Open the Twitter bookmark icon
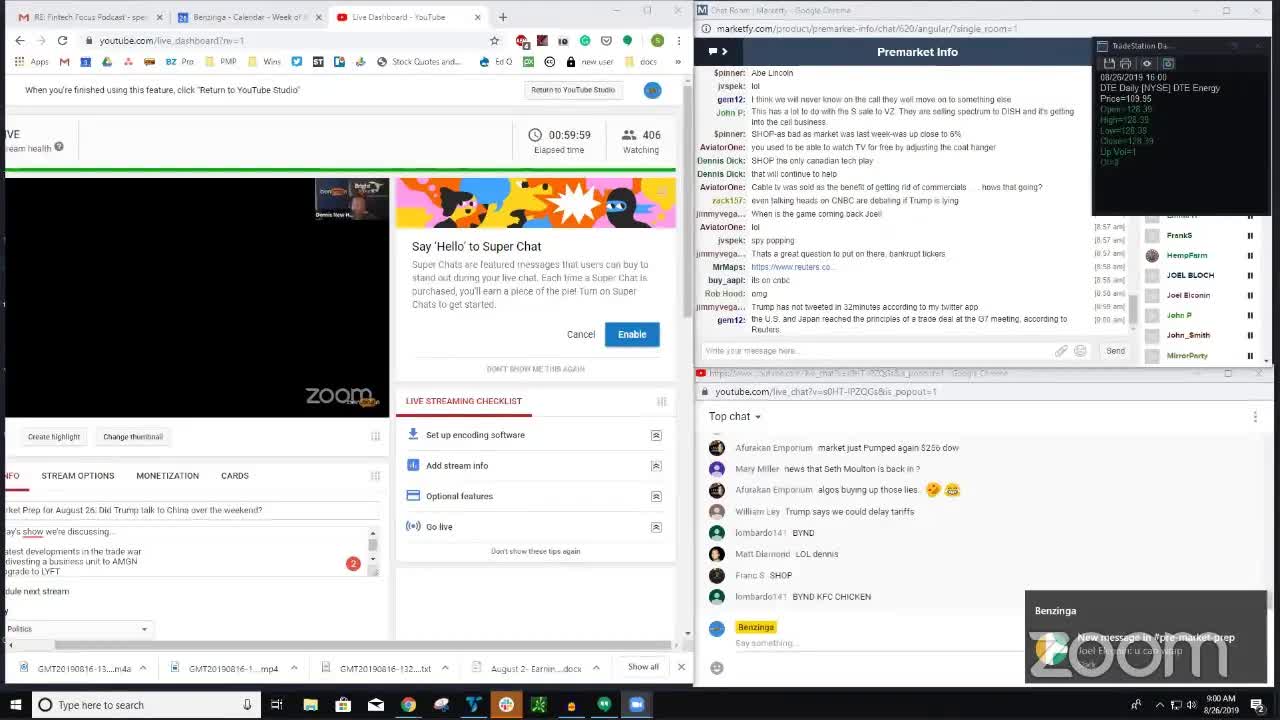This screenshot has height=720, width=1280. point(297,61)
